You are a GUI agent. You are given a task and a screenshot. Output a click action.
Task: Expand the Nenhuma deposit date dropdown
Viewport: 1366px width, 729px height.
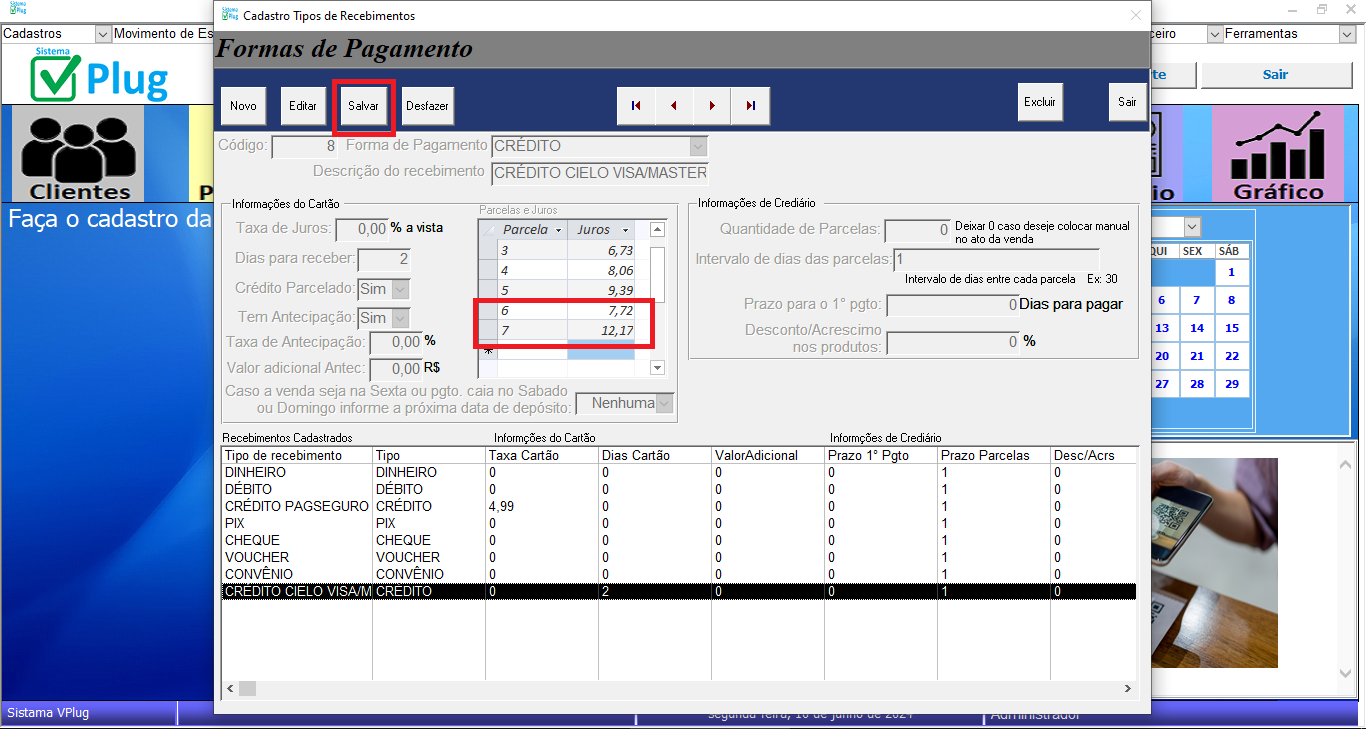pyautogui.click(x=664, y=403)
